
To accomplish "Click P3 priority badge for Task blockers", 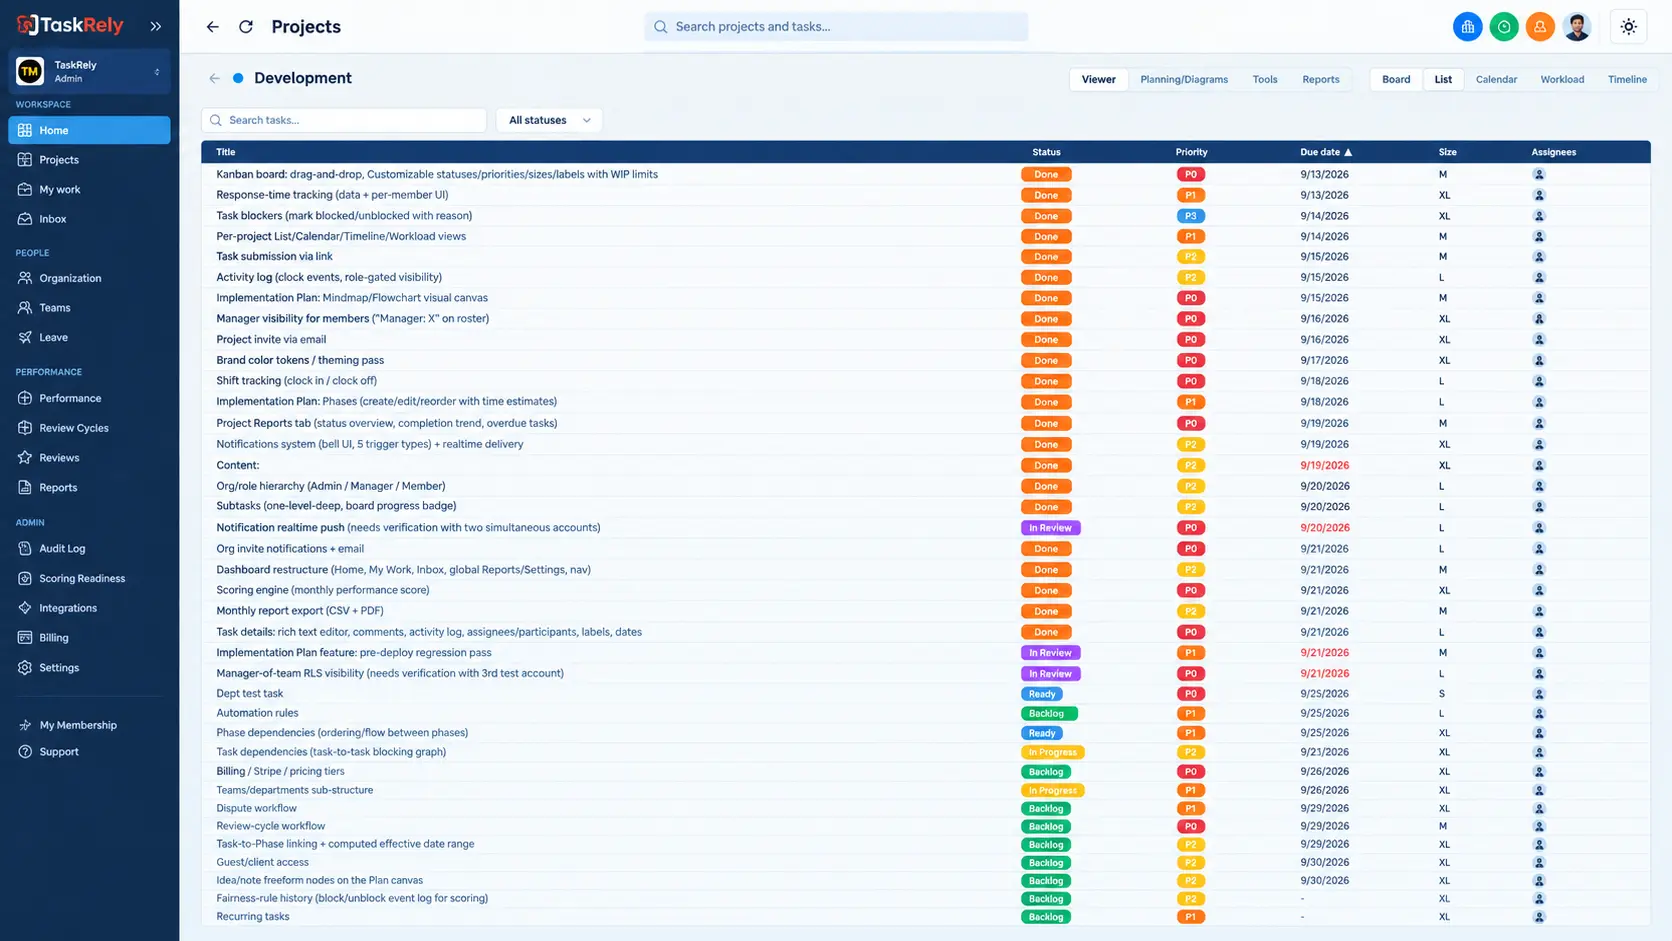I will [1190, 216].
